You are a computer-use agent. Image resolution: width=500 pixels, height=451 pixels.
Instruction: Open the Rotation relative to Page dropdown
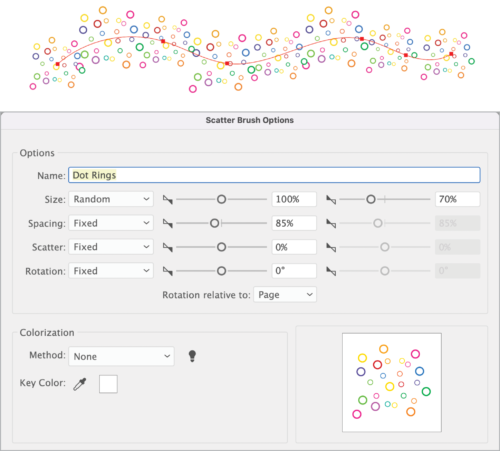click(x=285, y=295)
